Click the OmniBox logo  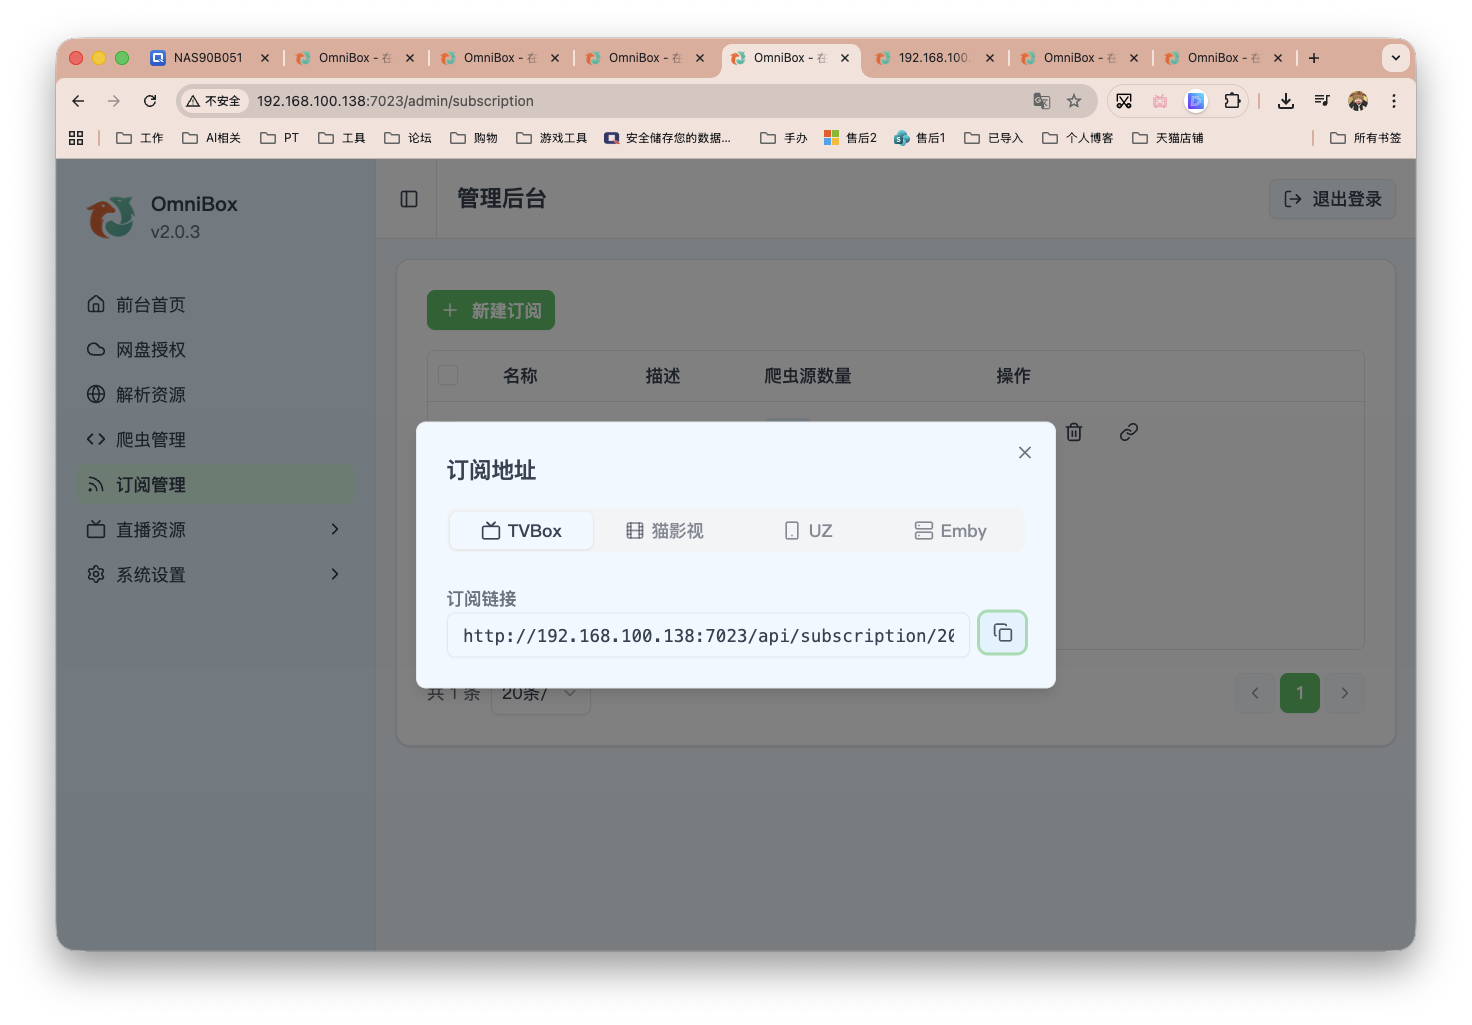coord(111,217)
